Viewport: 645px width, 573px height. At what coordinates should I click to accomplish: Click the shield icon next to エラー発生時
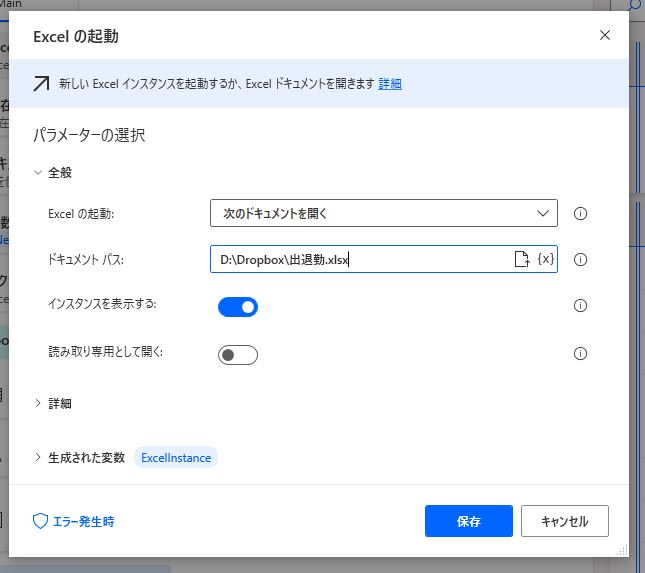40,521
